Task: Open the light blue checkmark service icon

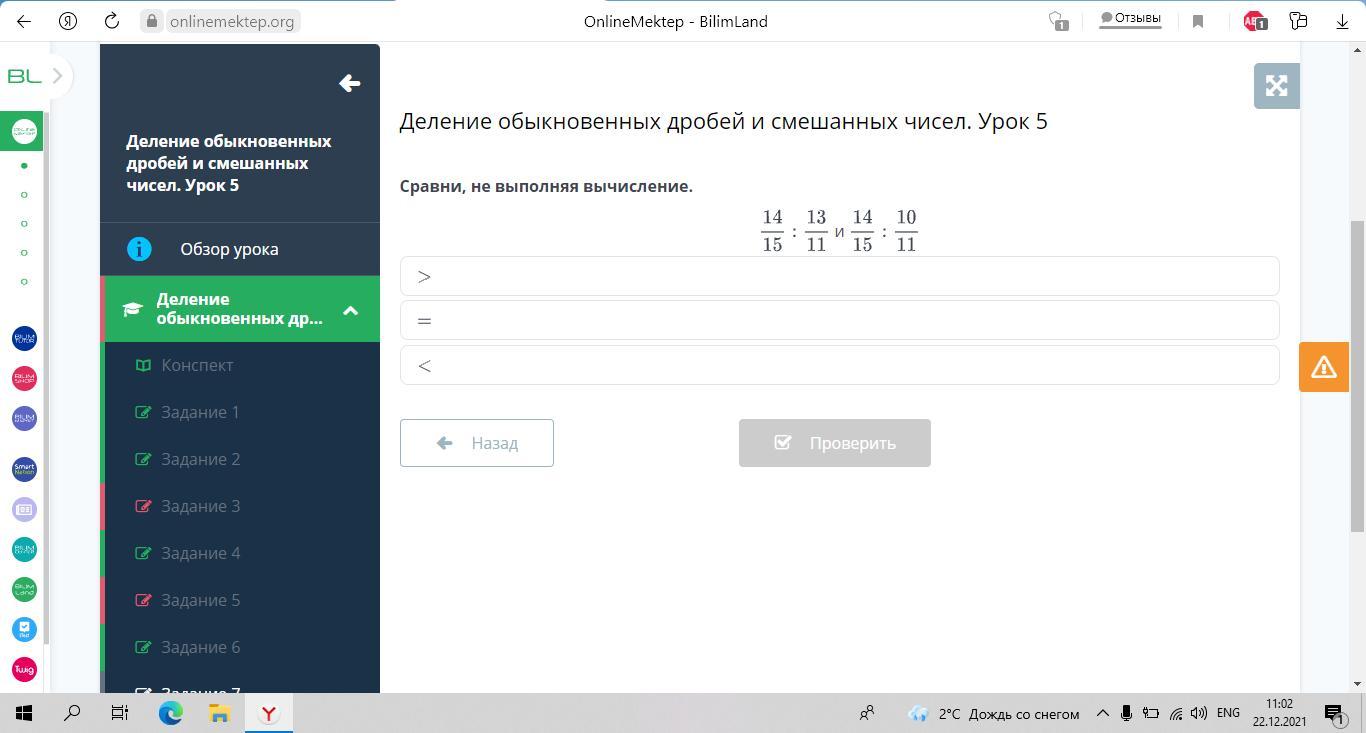Action: [x=24, y=629]
